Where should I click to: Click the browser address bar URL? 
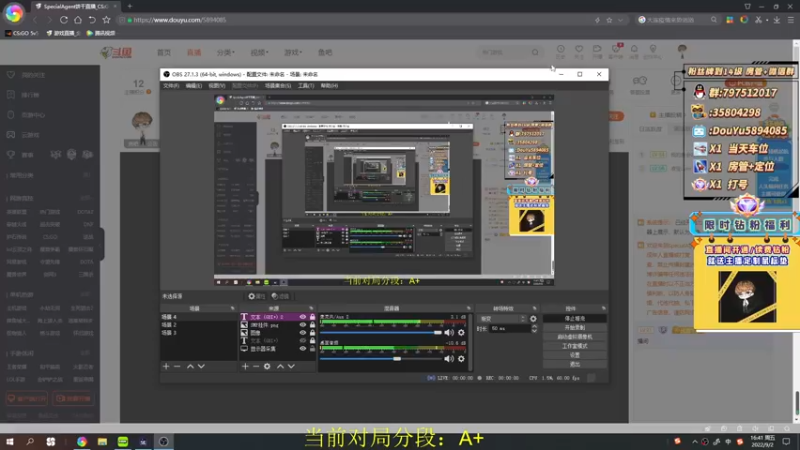180,20
